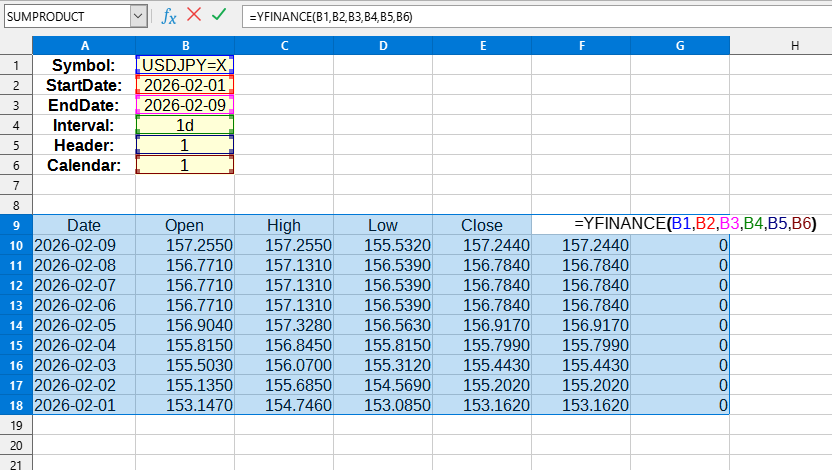832x470 pixels.
Task: Cancel formula edit with red X
Action: pos(194,15)
